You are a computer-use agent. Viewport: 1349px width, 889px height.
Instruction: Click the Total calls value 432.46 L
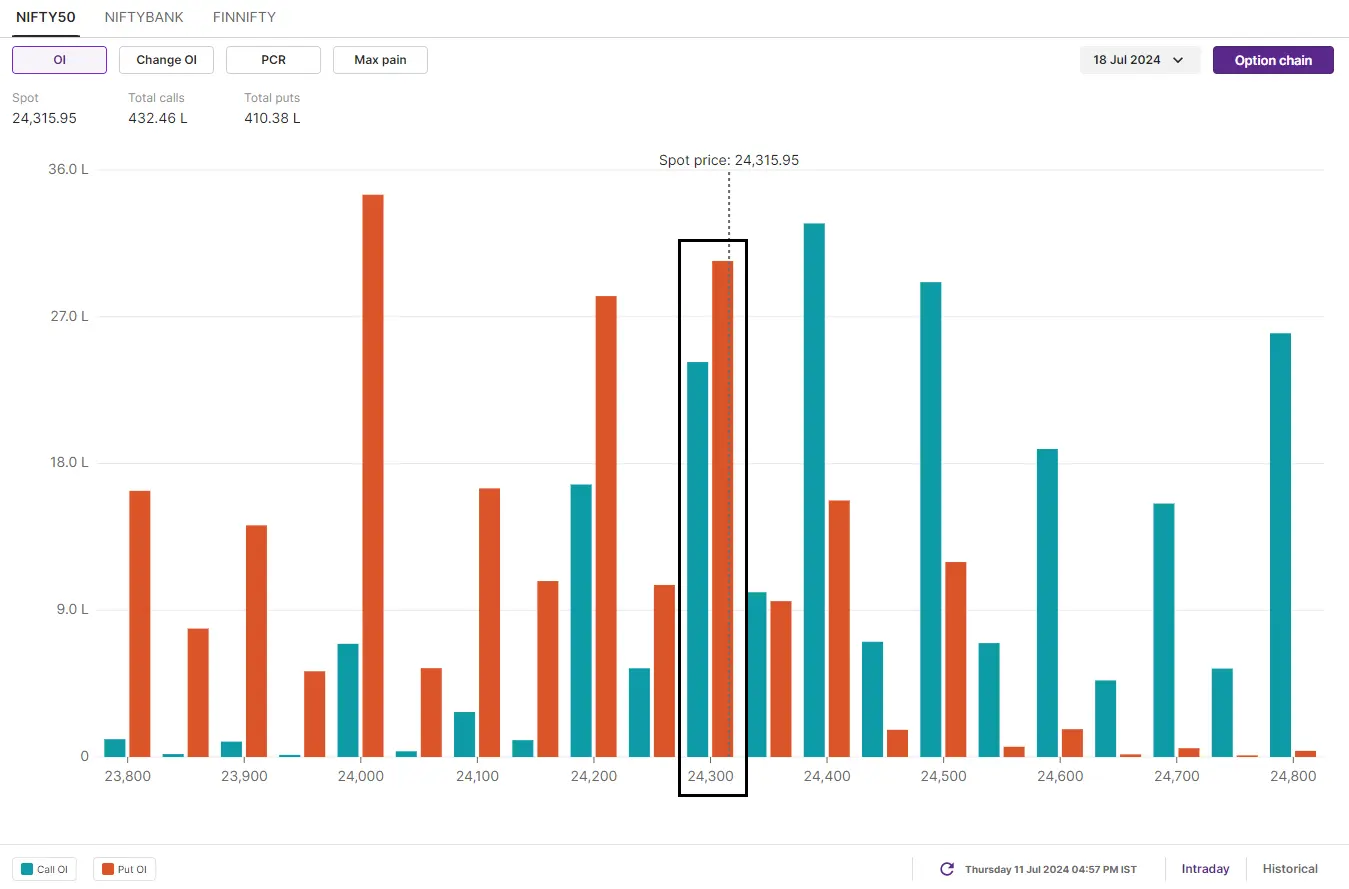pos(158,118)
